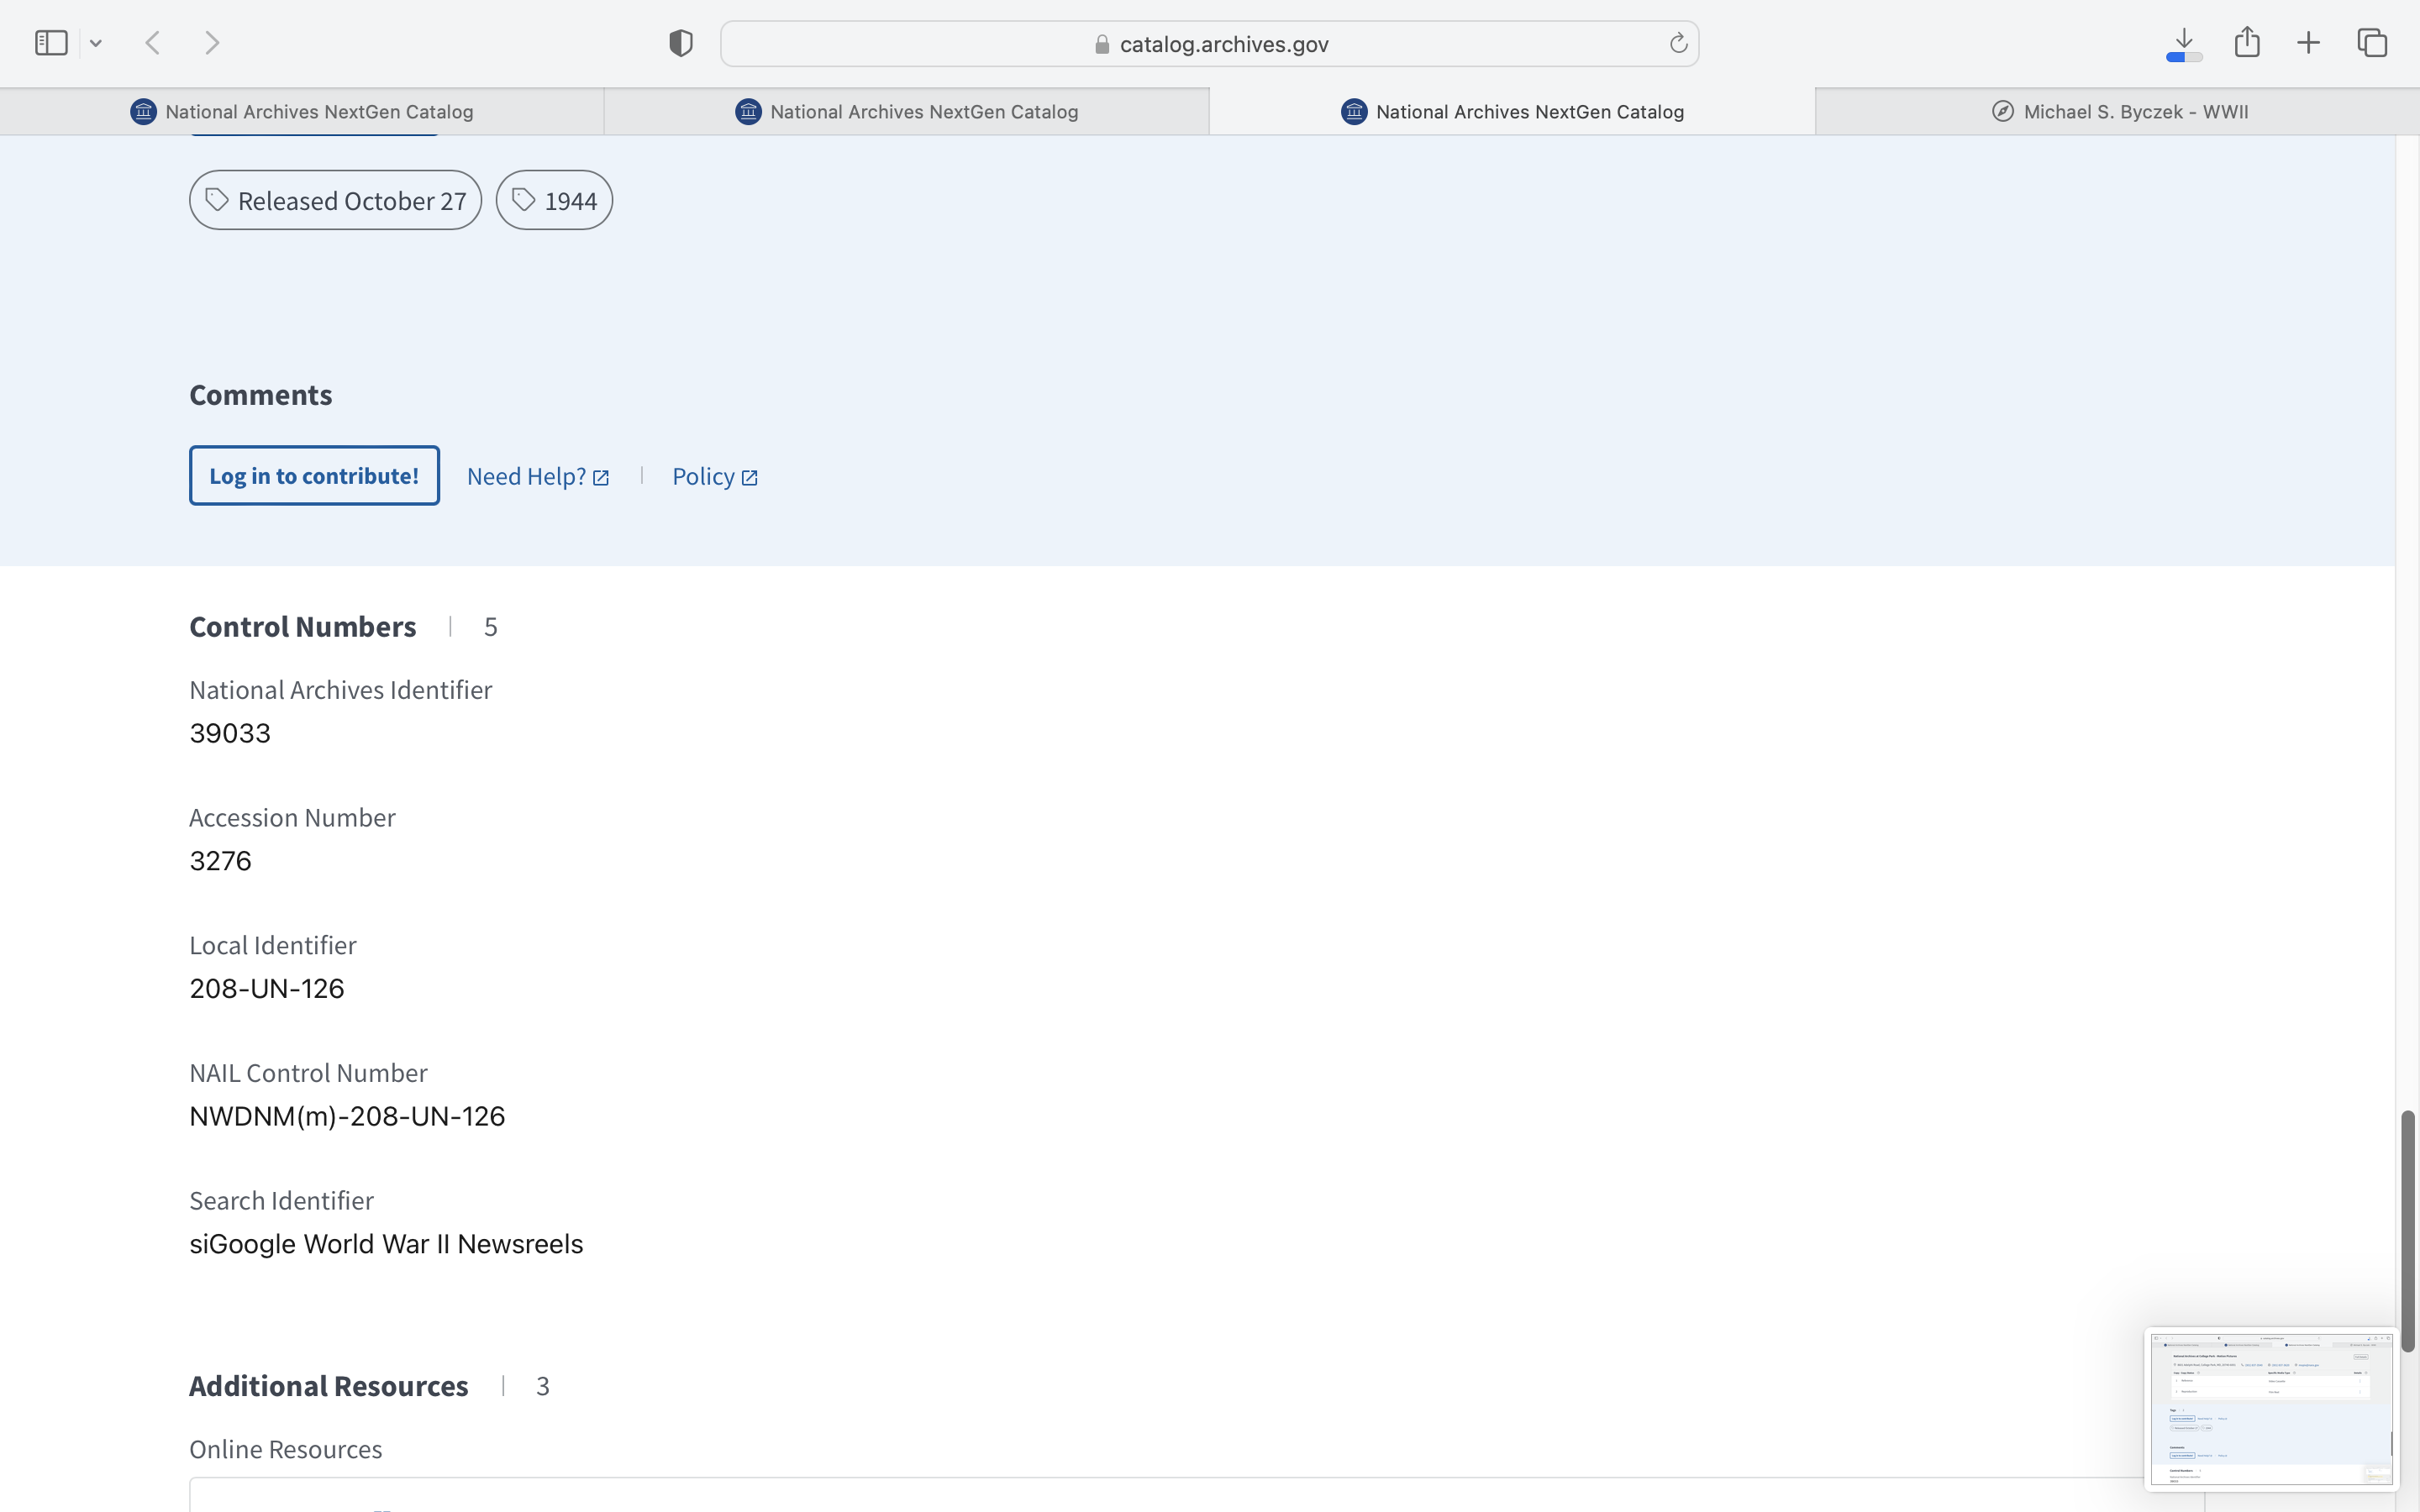Switch to second National Archives tab
2420x1512 pixels.
pyautogui.click(x=907, y=112)
